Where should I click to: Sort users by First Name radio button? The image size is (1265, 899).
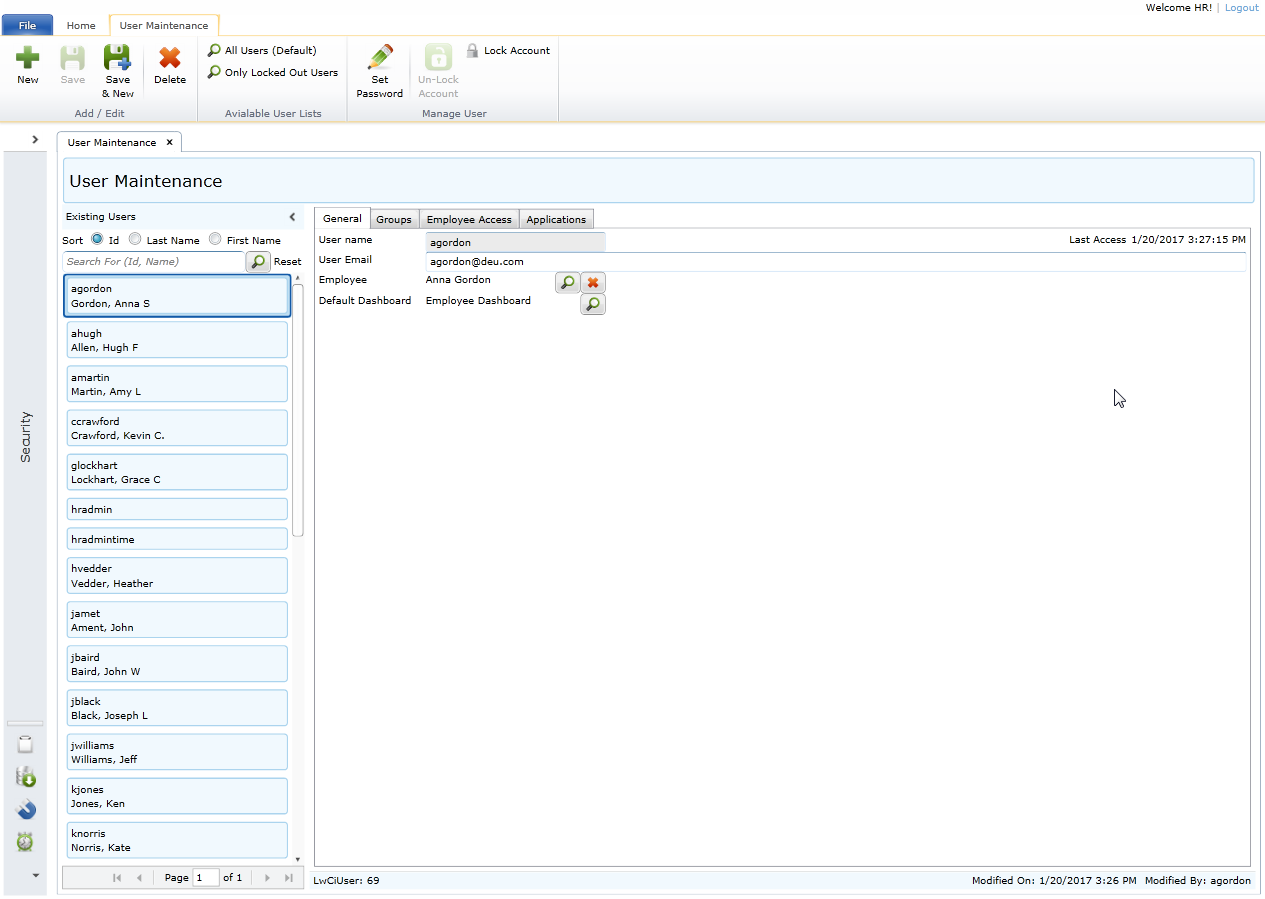215,239
